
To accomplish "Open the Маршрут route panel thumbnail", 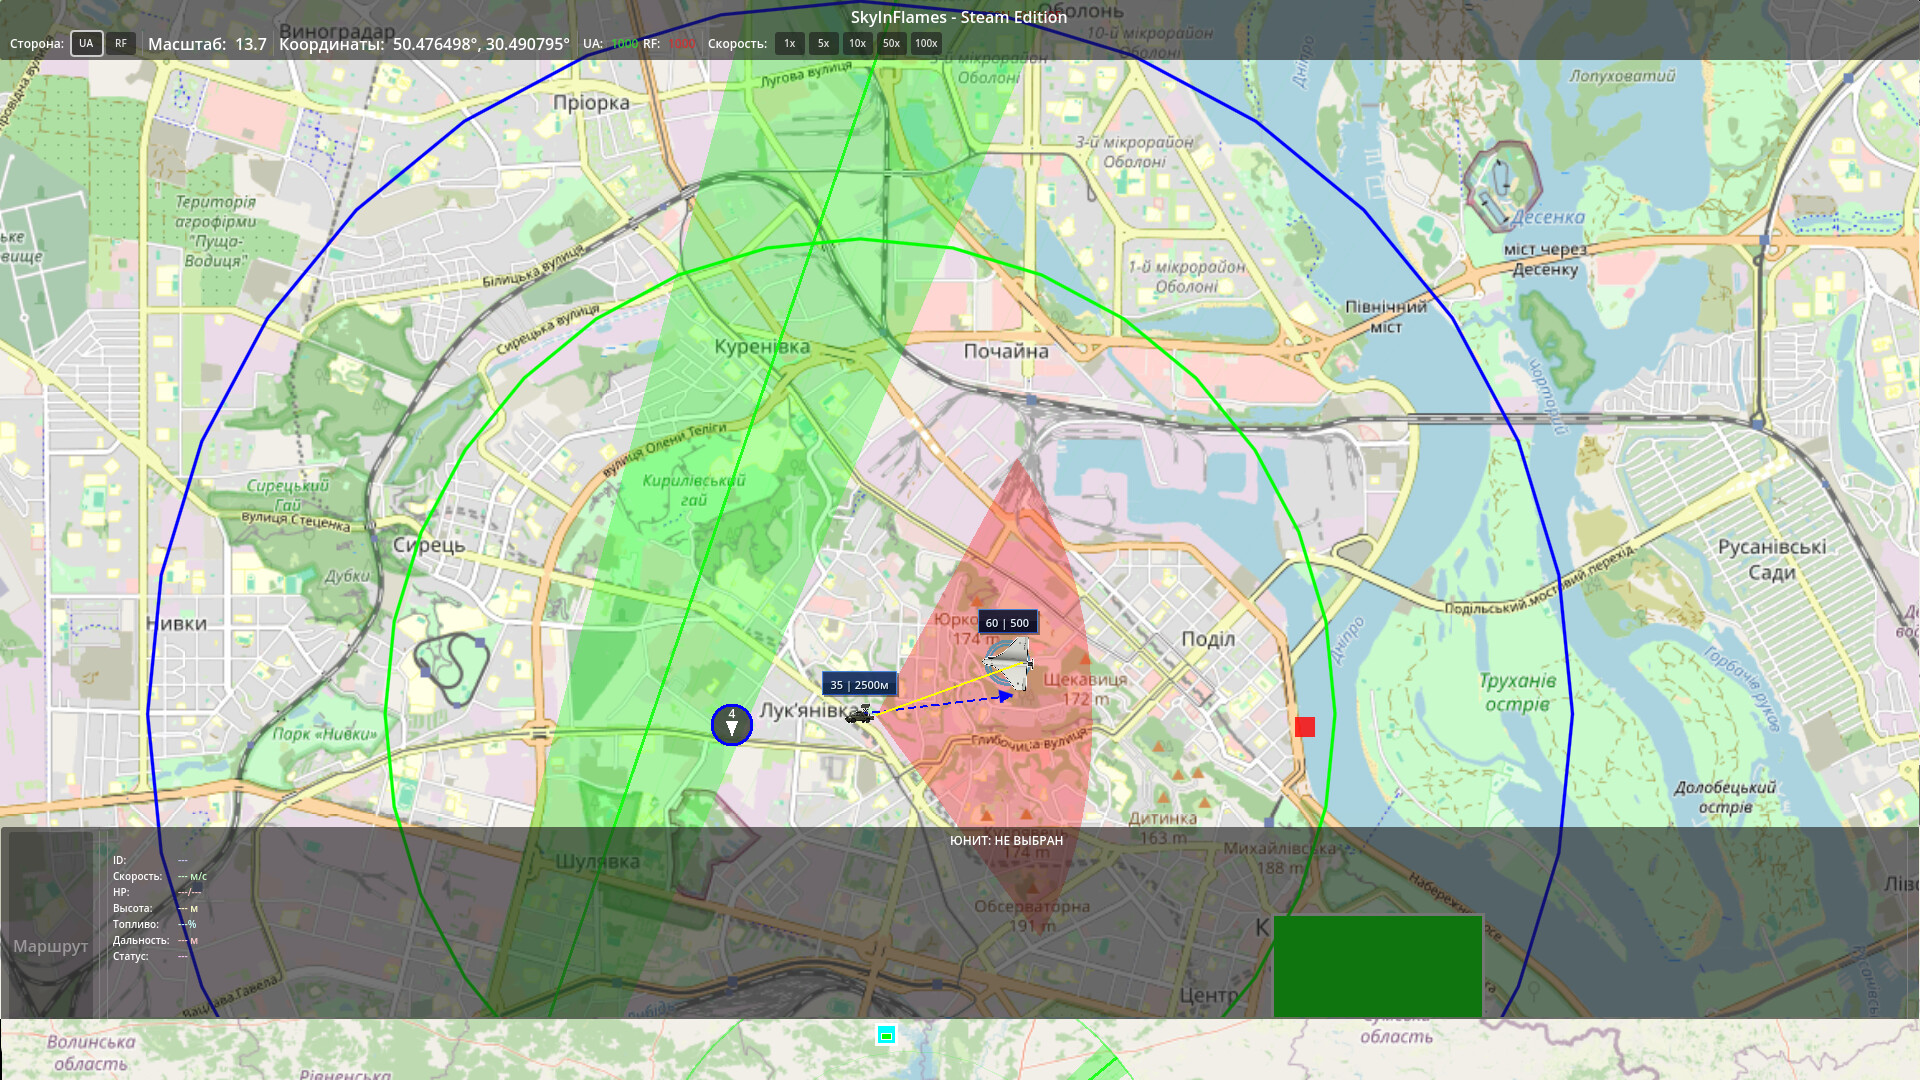I will (x=50, y=924).
